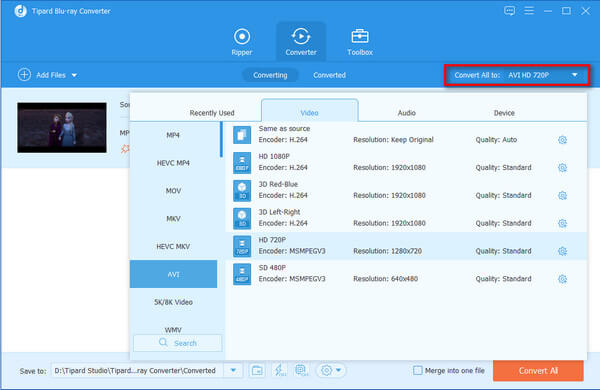Open the bottom preferences gear icon
This screenshot has width=600, height=390.
point(326,370)
